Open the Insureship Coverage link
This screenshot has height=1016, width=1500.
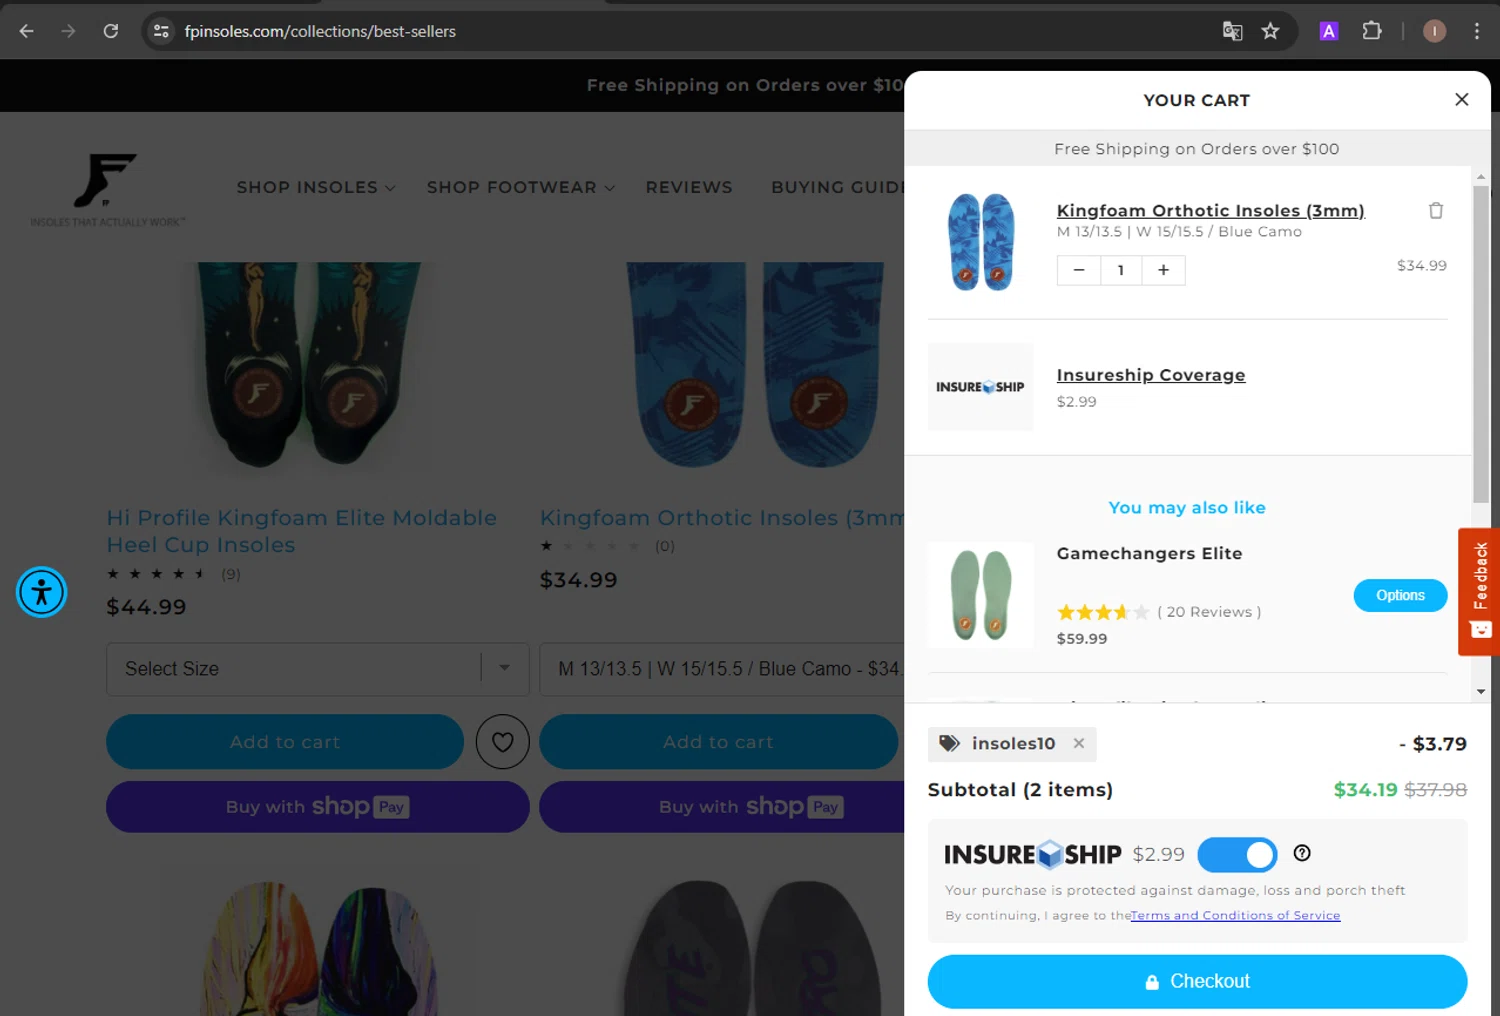[x=1151, y=375]
